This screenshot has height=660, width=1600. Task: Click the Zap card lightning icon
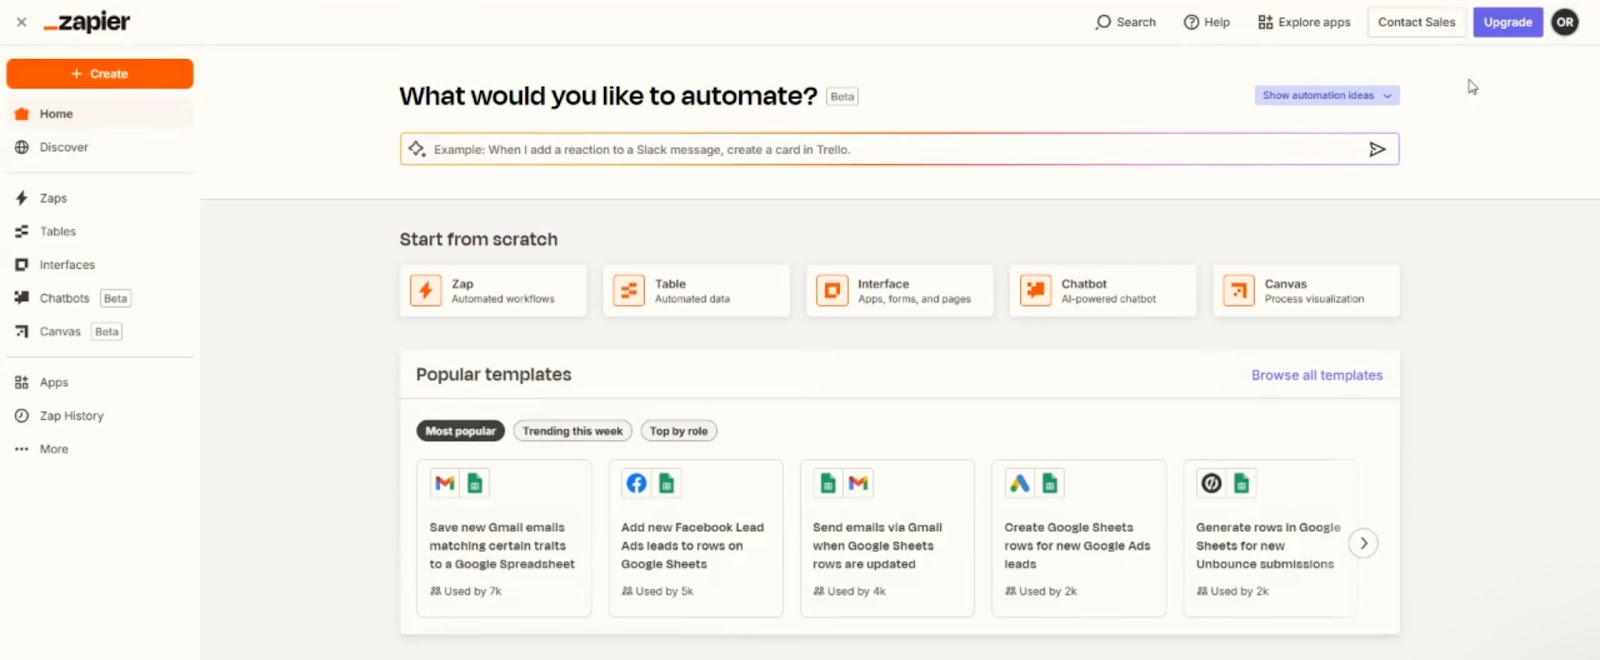tap(426, 291)
